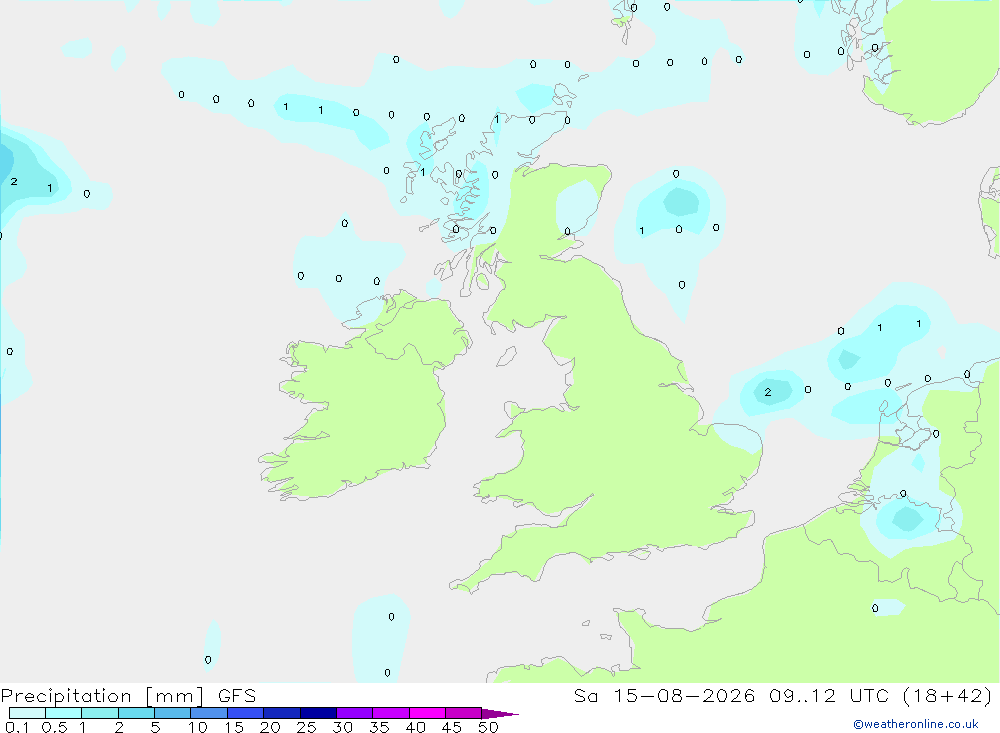
Task: Click the Precipitation [mm] GFS title
Action: click(128, 696)
